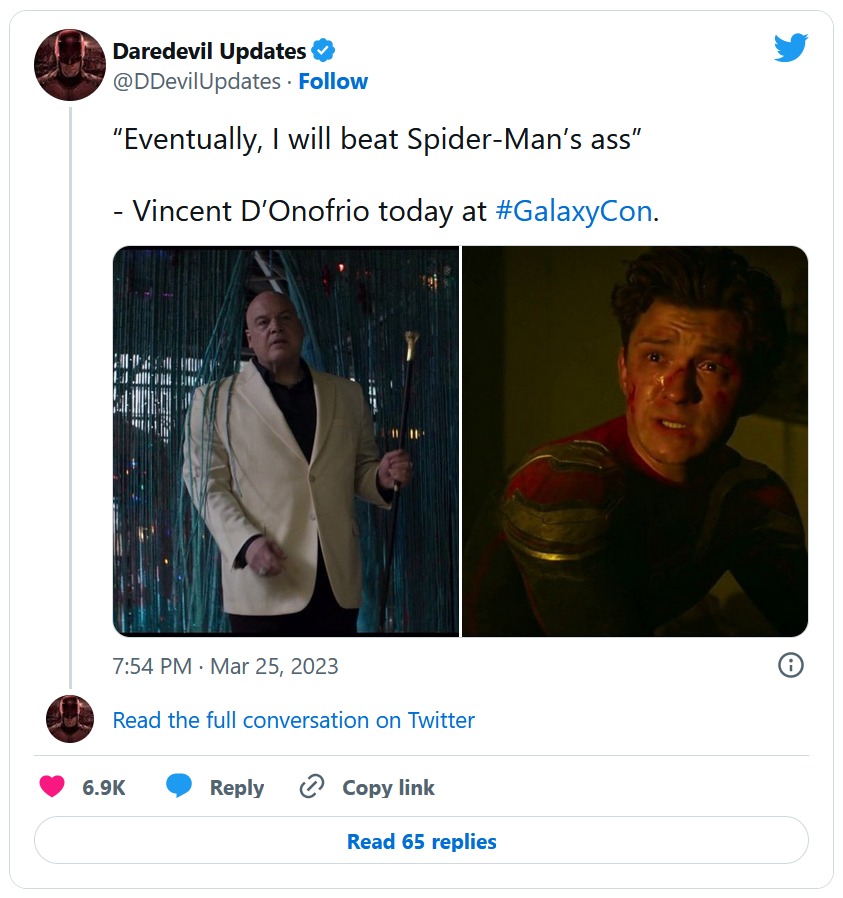Image resolution: width=843 pixels, height=898 pixels.
Task: Open the left photo of man in white suit
Action: click(286, 441)
